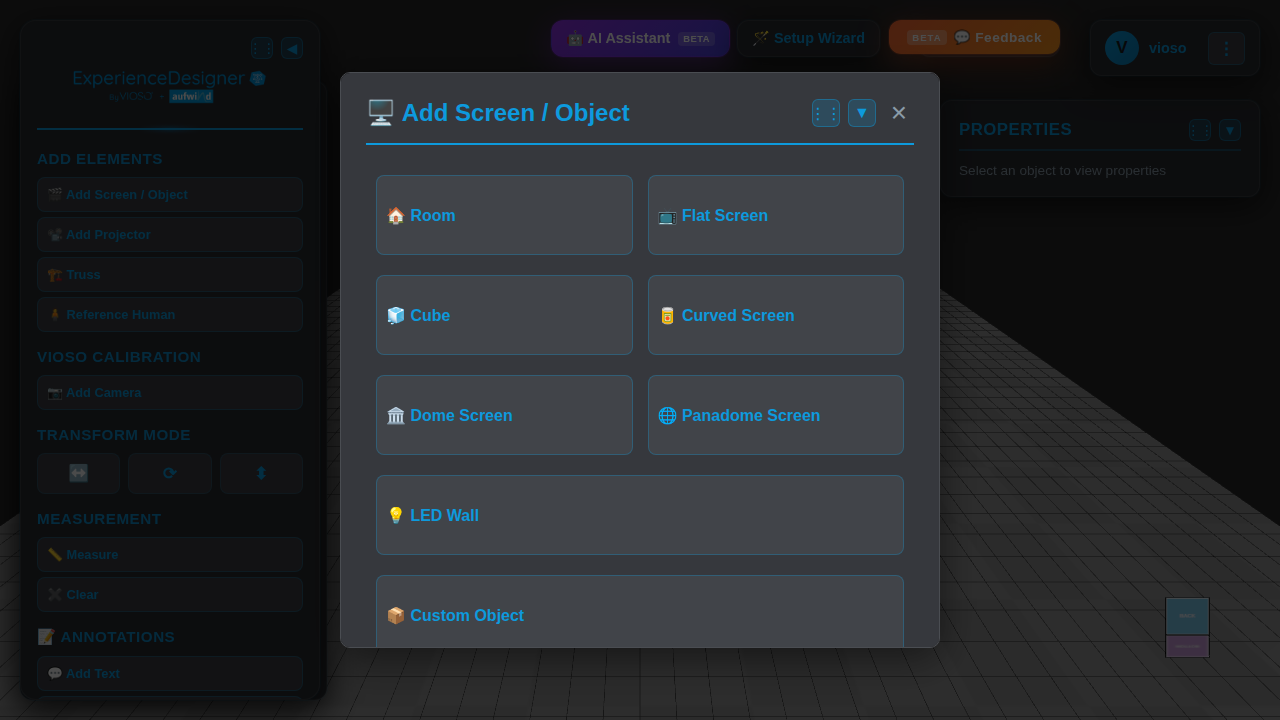
Task: Add a Truss element
Action: click(x=169, y=274)
